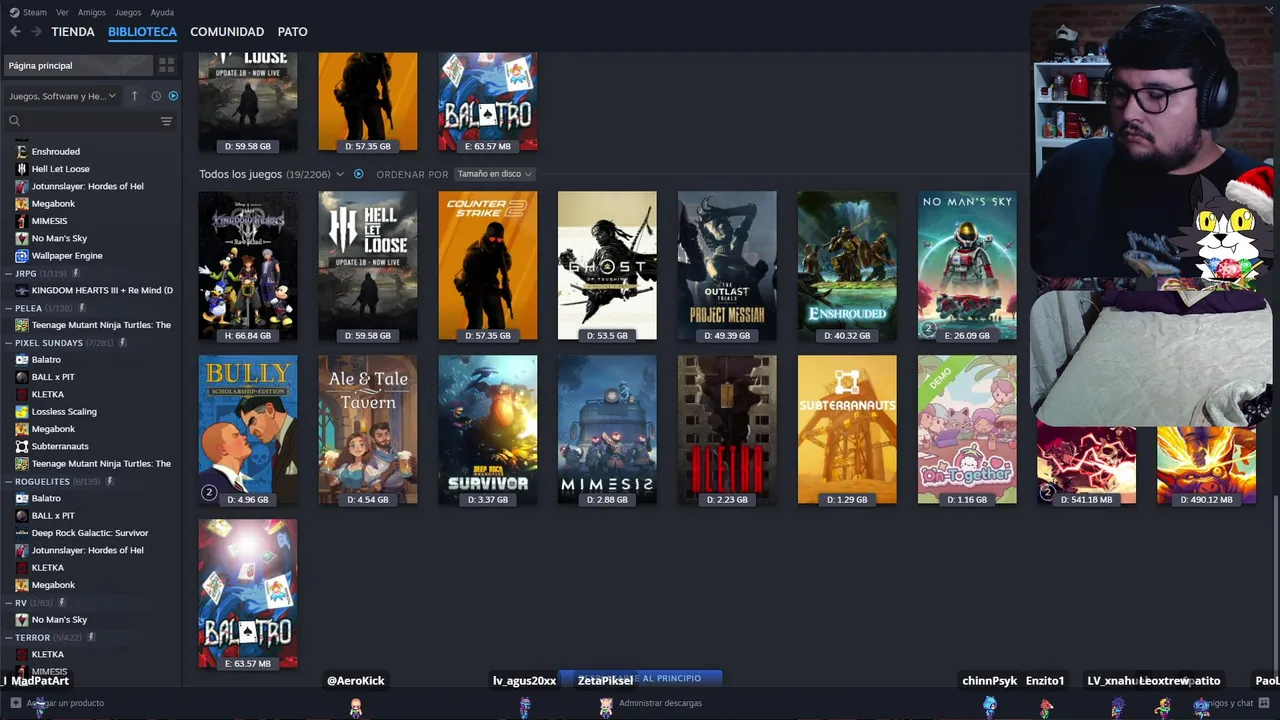This screenshot has height=720, width=1280.
Task: Open the Kingdom Hearts III cover thumbnail
Action: [x=248, y=266]
